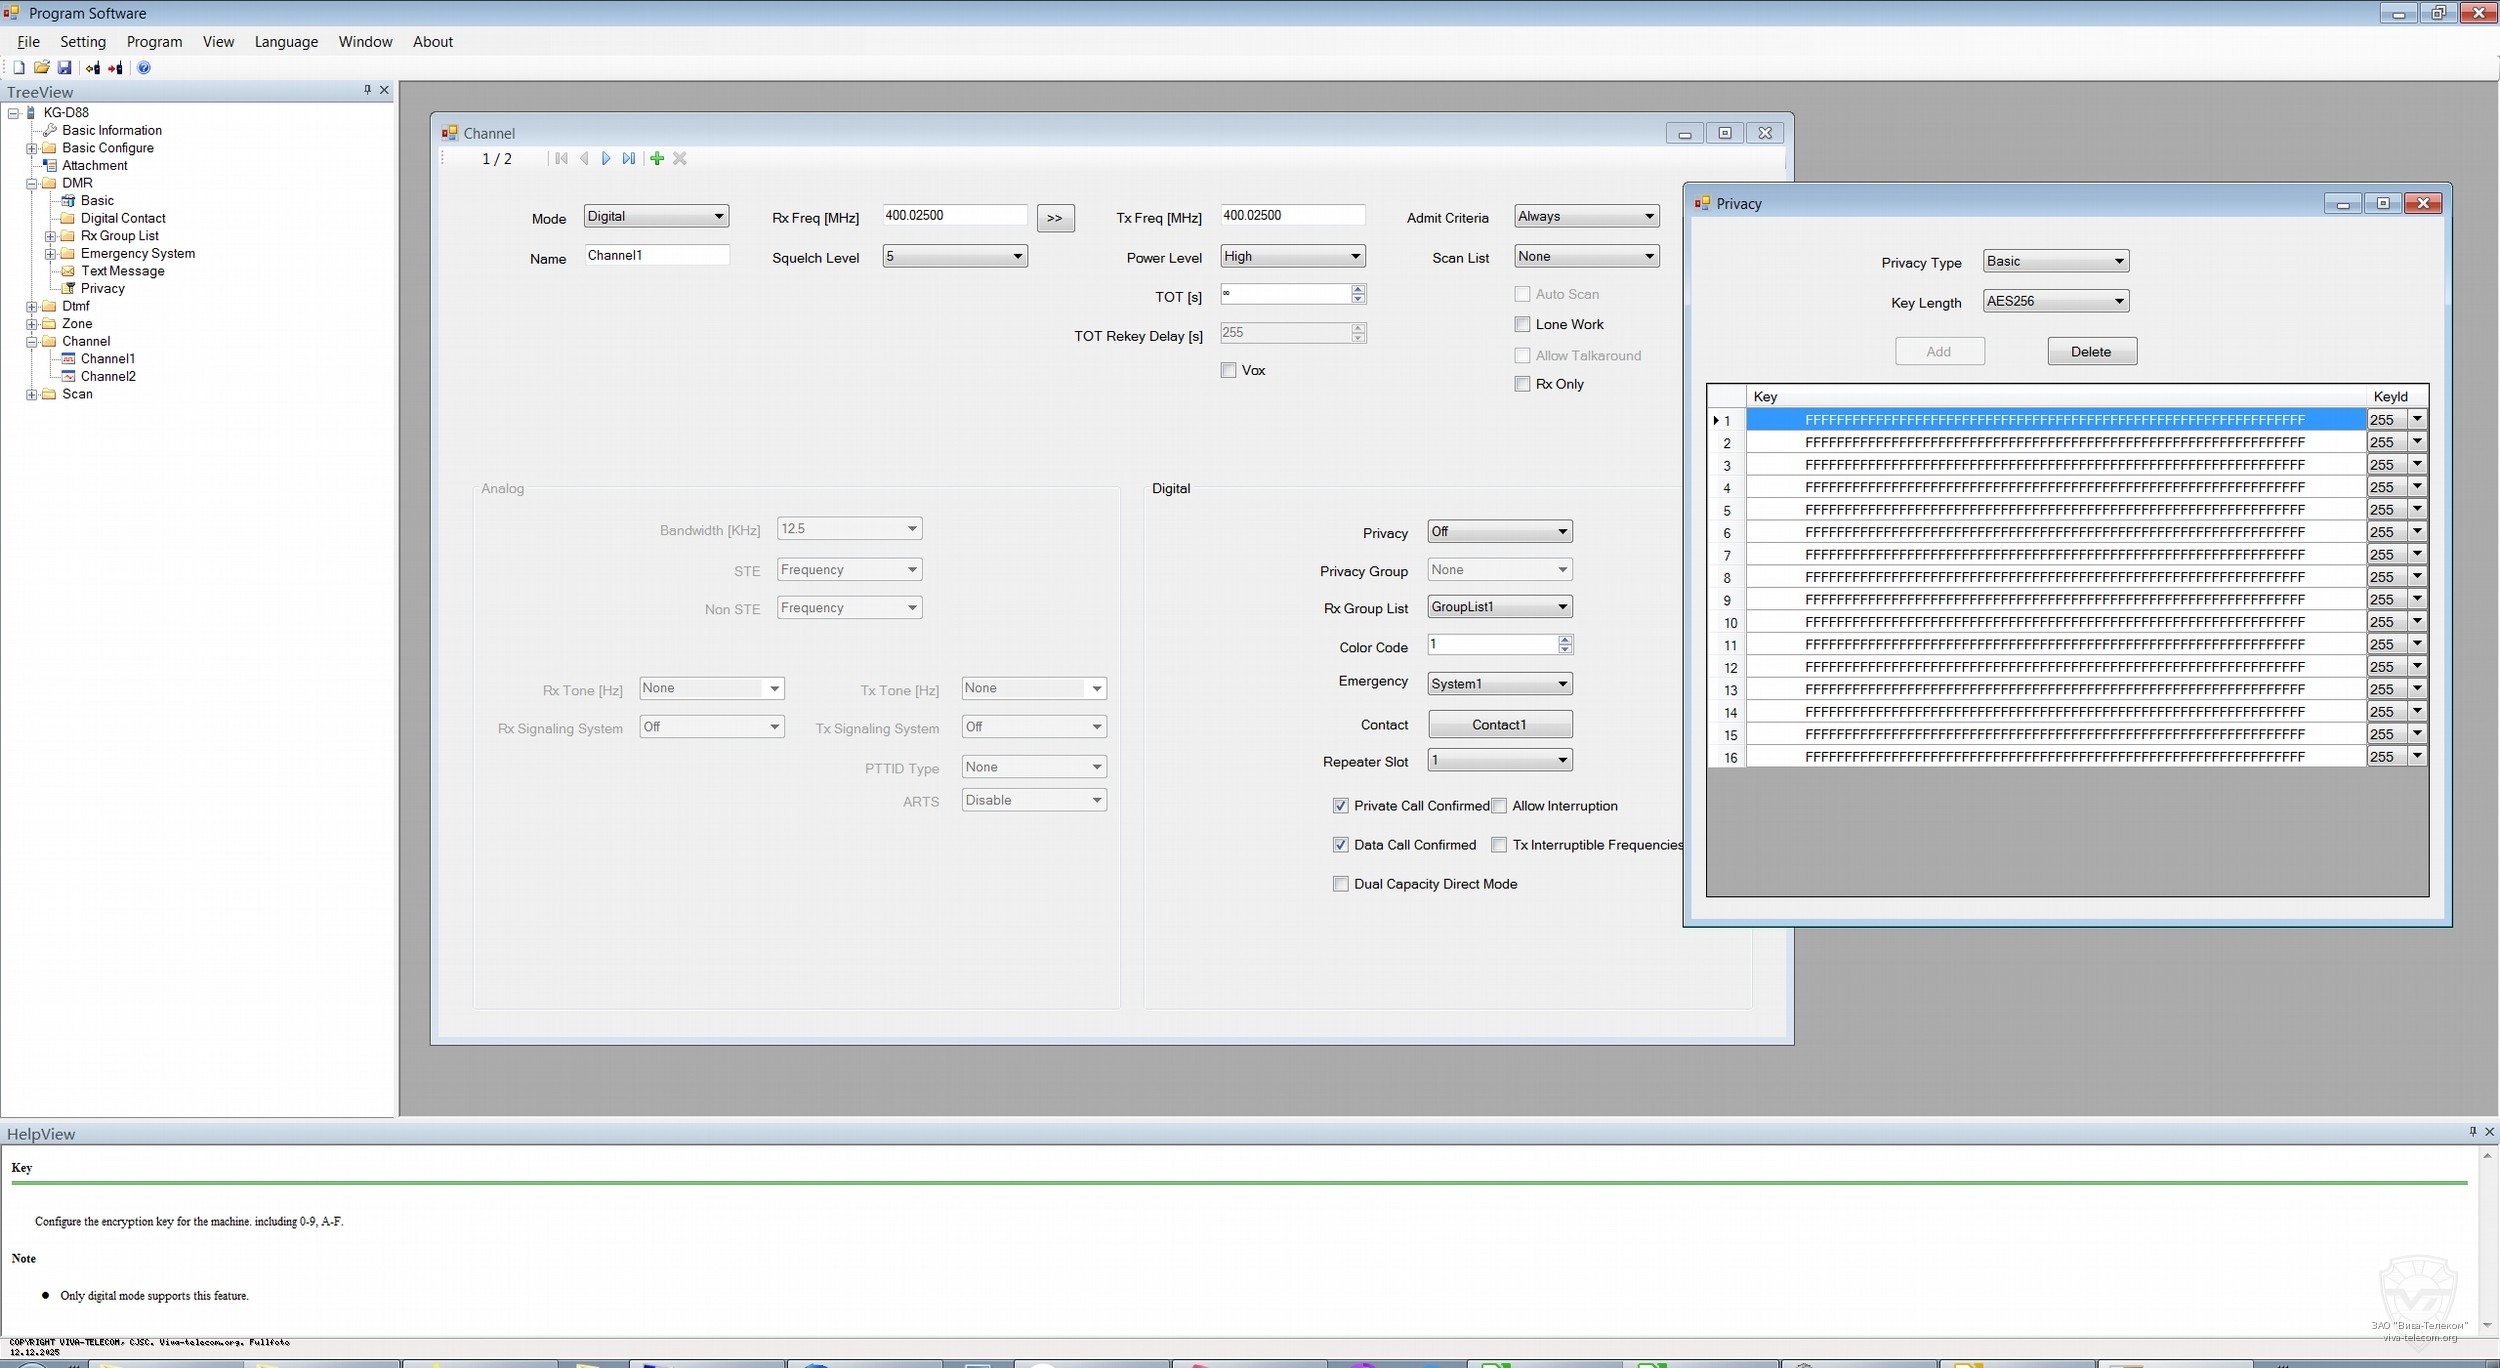Enable the Lone Work checkbox
Screen dimensions: 2500x1368
tap(1522, 324)
